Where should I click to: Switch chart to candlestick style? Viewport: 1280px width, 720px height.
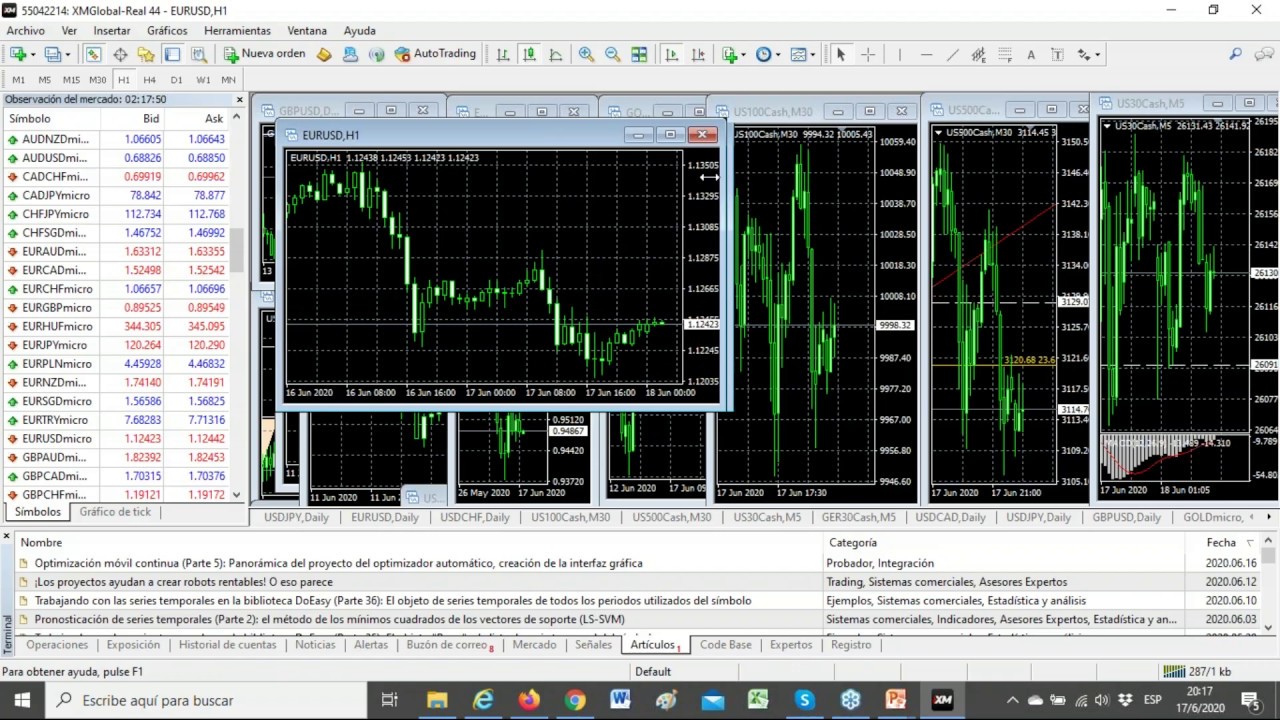click(529, 55)
